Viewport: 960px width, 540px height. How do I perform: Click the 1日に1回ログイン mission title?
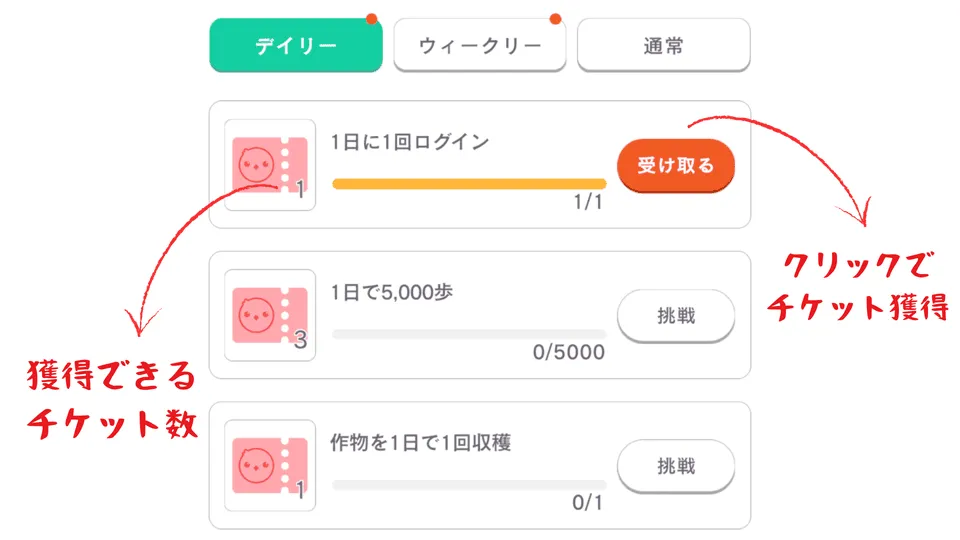point(410,142)
